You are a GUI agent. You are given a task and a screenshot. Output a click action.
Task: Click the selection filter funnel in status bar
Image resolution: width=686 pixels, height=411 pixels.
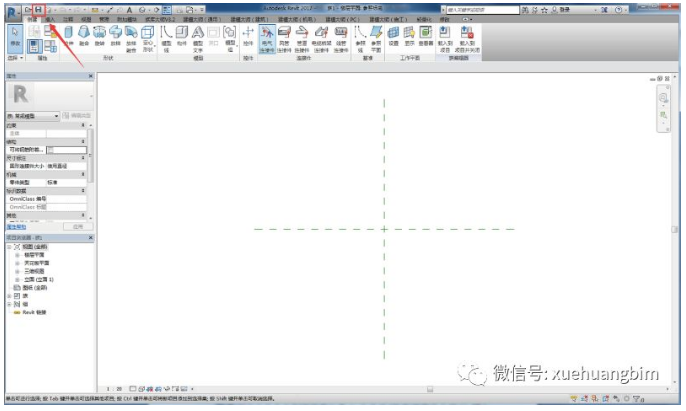tap(638, 399)
